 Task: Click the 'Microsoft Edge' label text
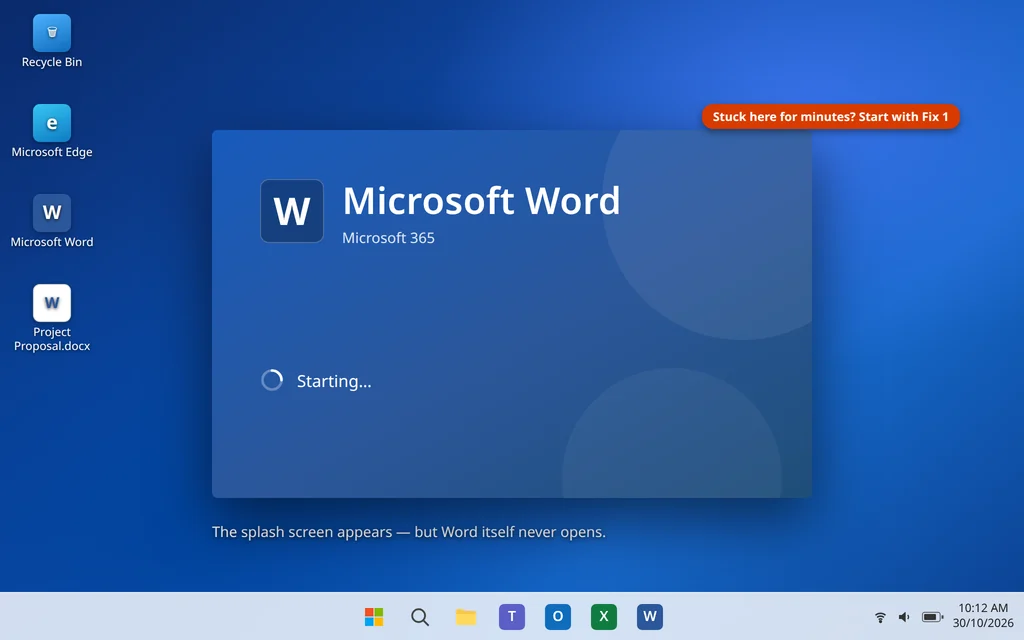coord(52,152)
